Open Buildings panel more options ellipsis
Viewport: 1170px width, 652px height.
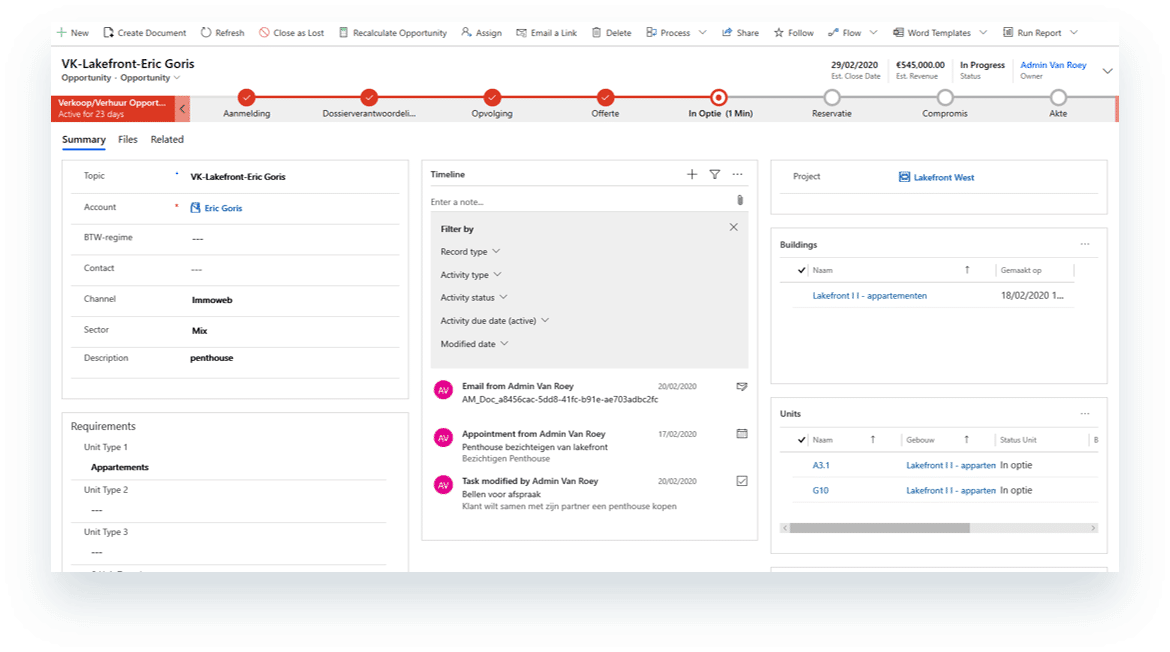1085,245
